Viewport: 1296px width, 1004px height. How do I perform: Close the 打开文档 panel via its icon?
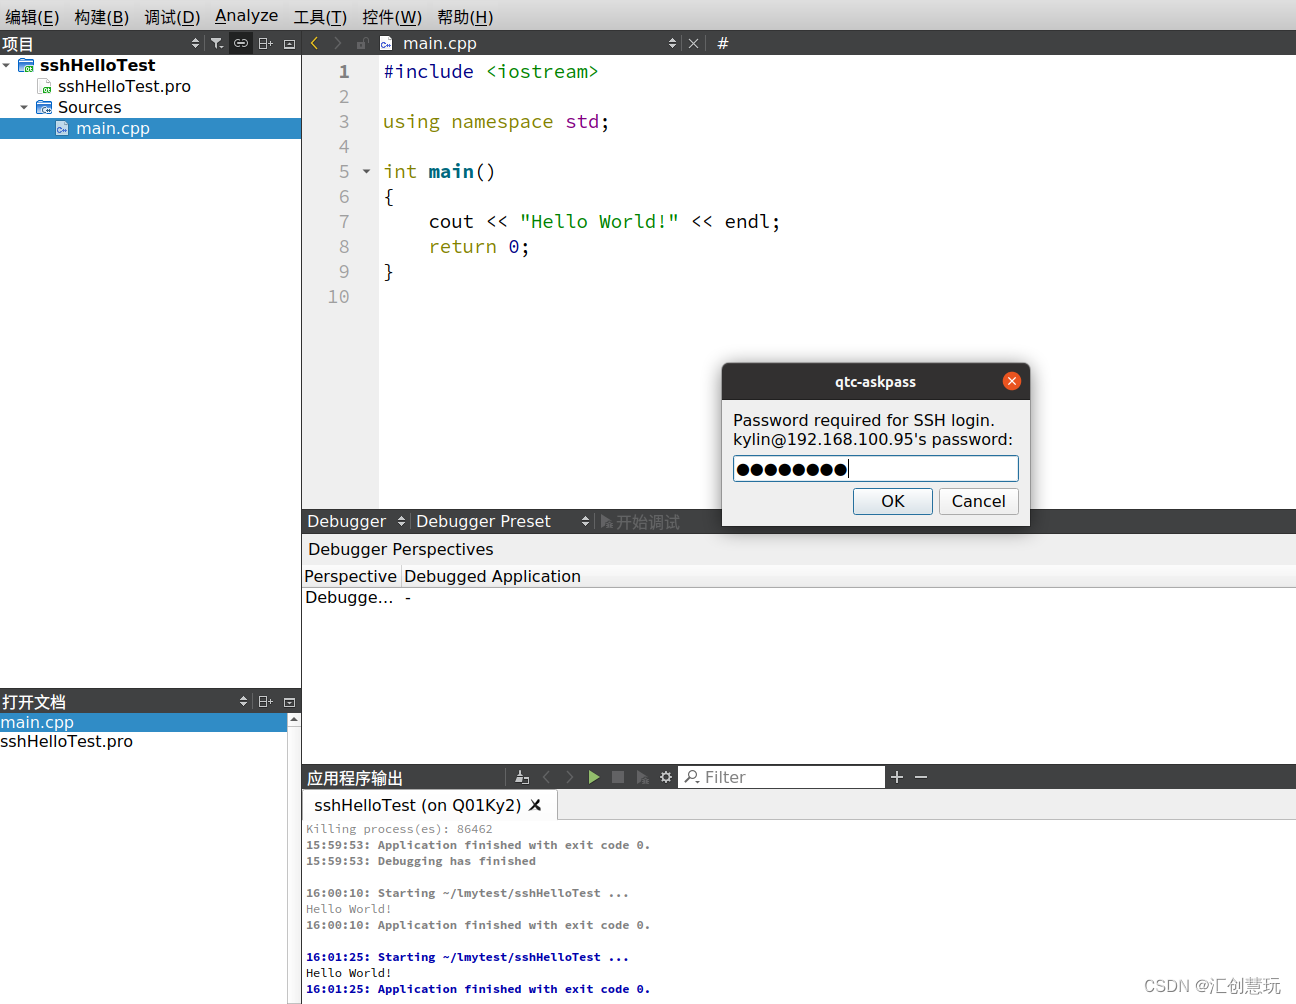[x=290, y=701]
